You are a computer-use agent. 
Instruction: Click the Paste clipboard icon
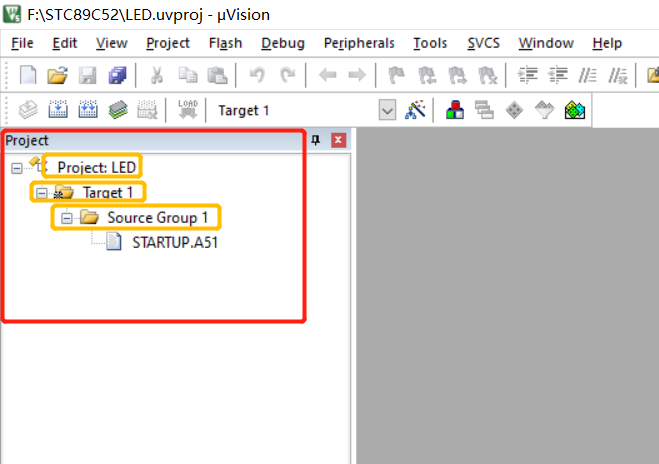pos(217,76)
